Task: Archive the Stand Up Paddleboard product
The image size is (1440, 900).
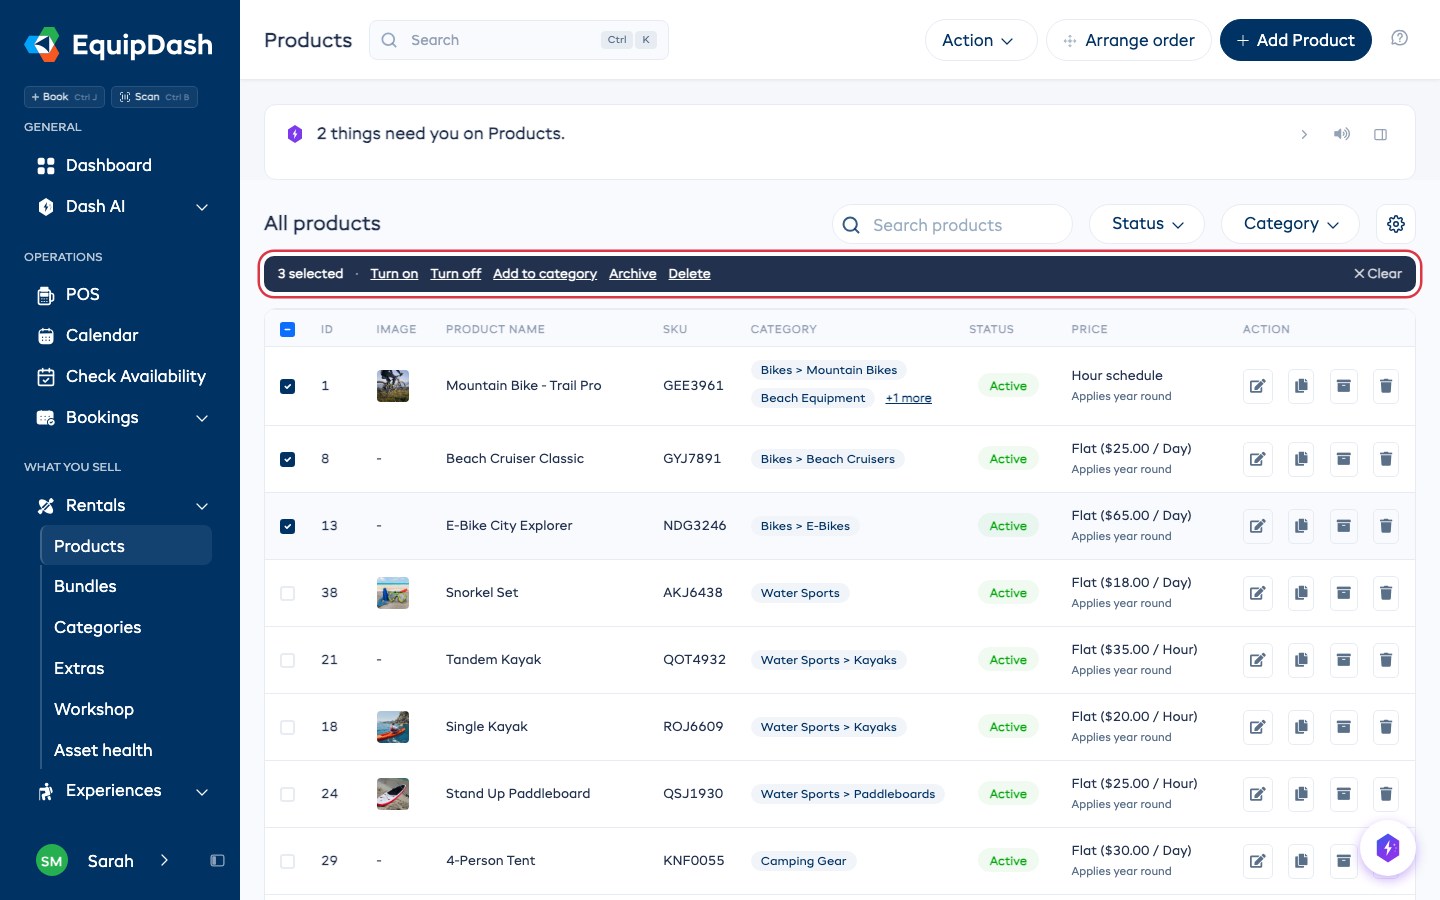Action: click(x=1344, y=794)
